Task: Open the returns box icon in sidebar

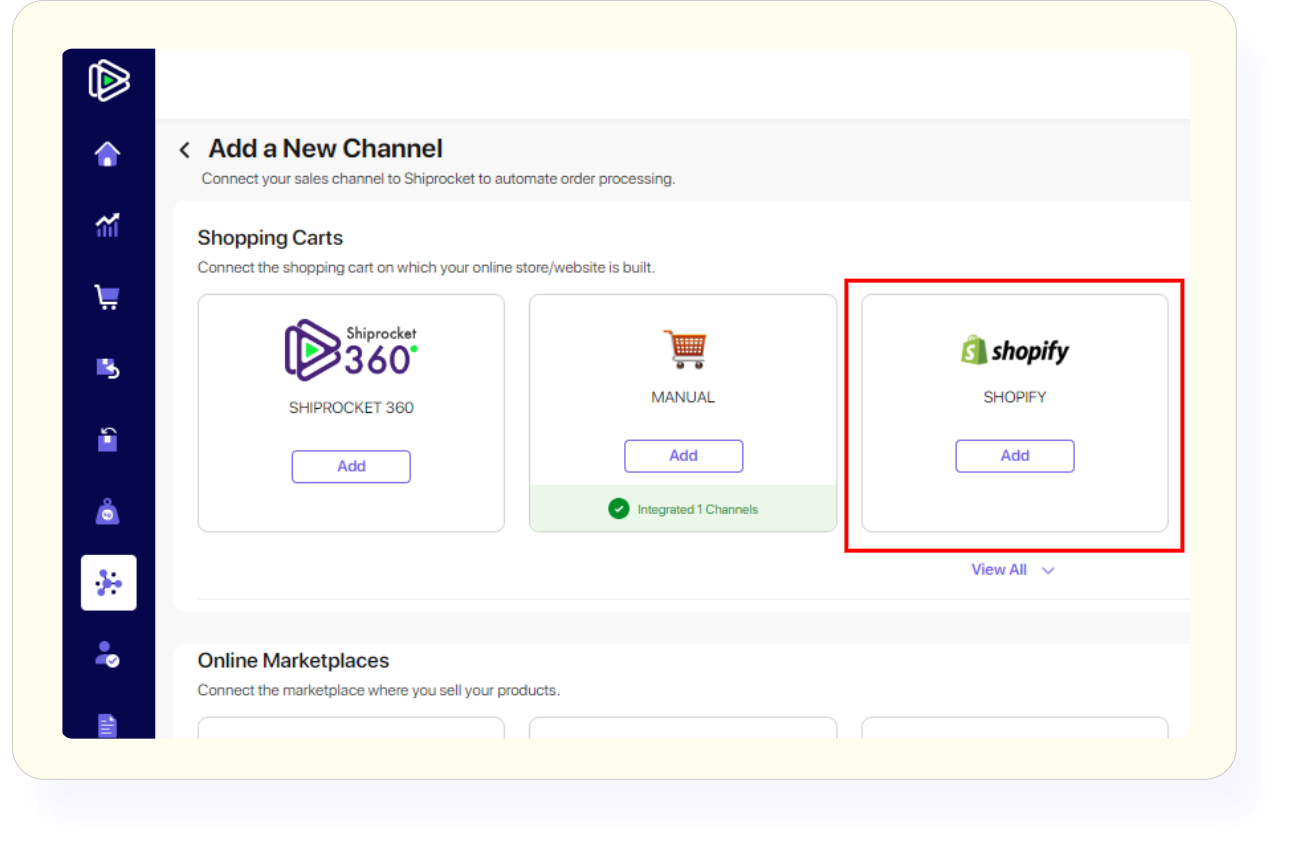Action: tap(108, 368)
